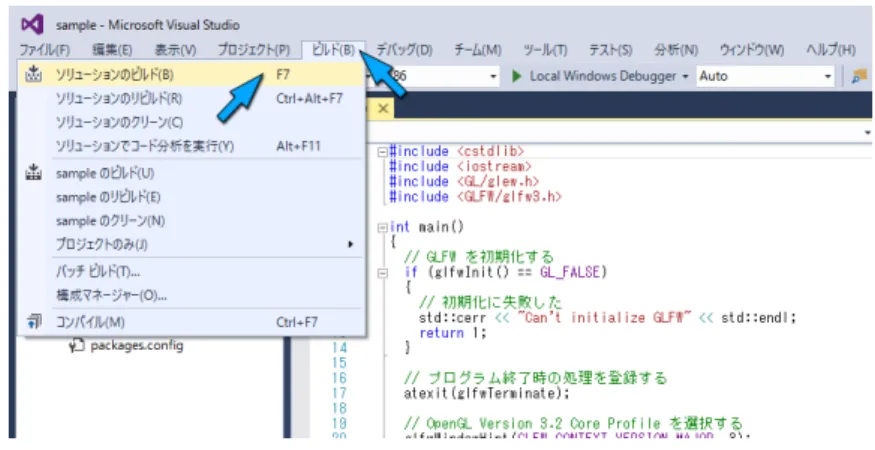Click the comment GLFW を初期化する

point(479,257)
